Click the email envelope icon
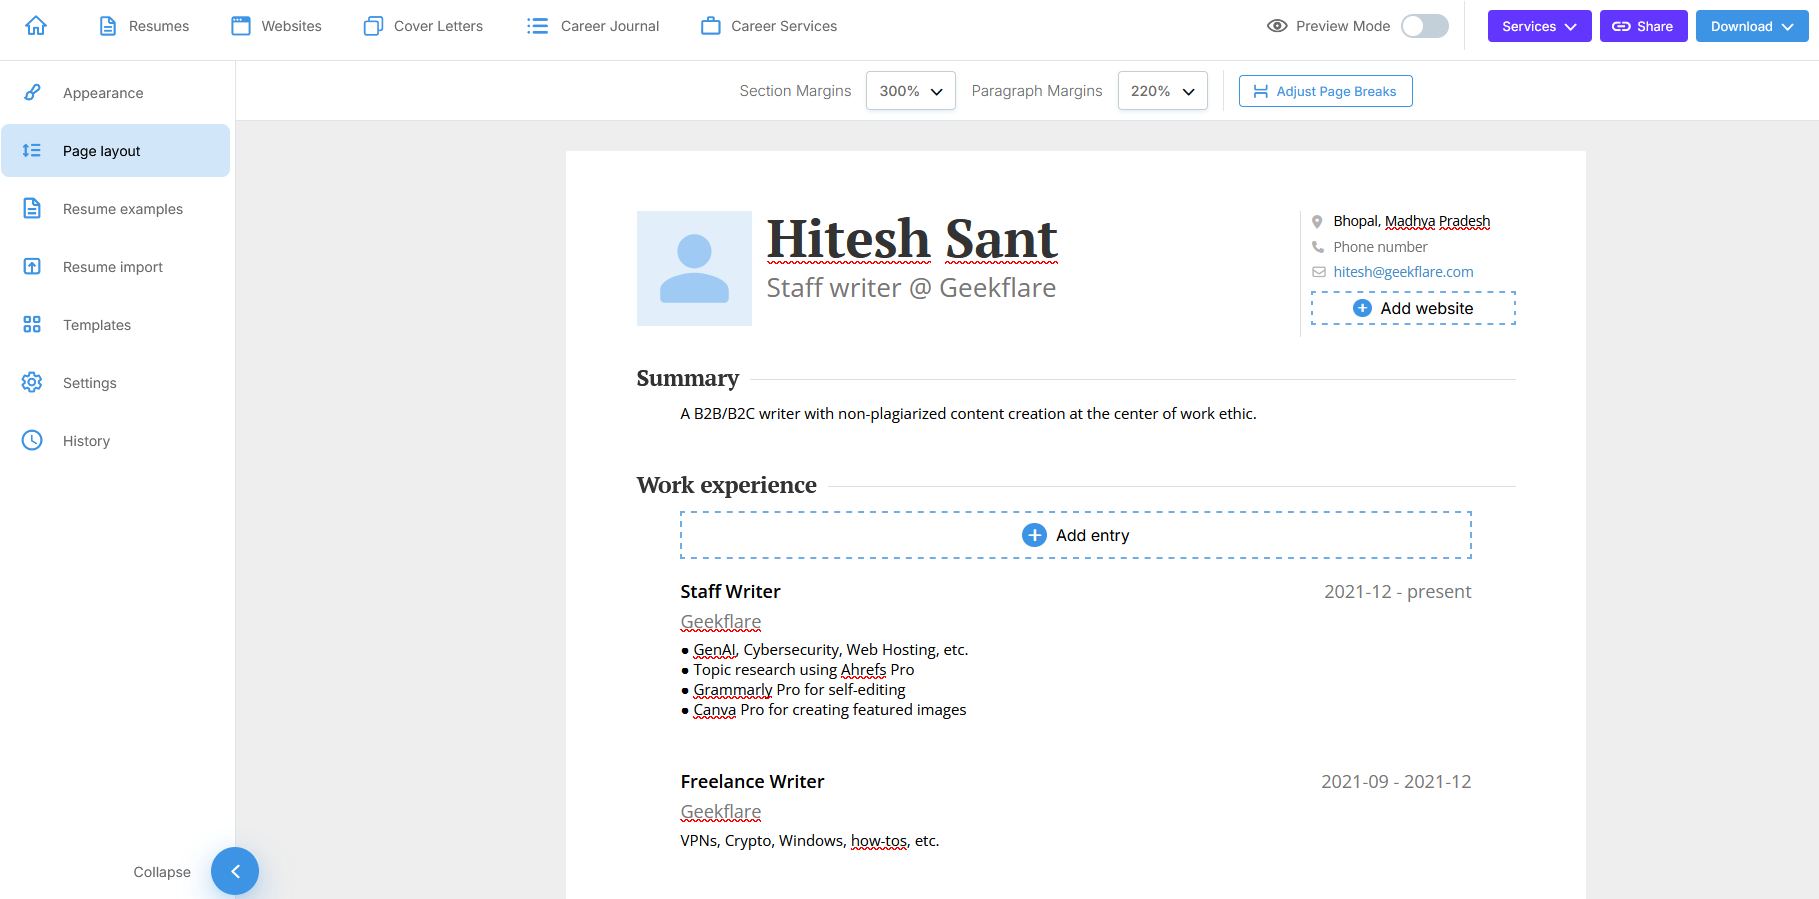The width and height of the screenshot is (1819, 899). coord(1318,272)
